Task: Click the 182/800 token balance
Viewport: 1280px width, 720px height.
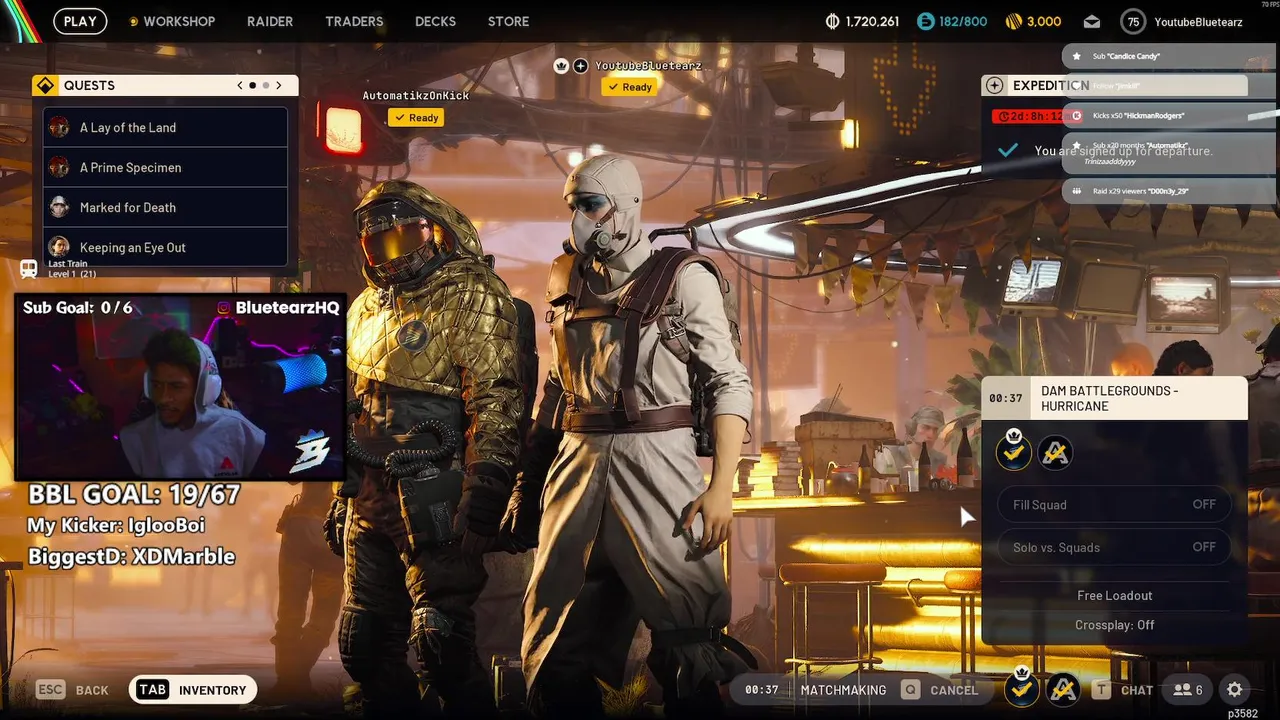Action: pos(963,21)
